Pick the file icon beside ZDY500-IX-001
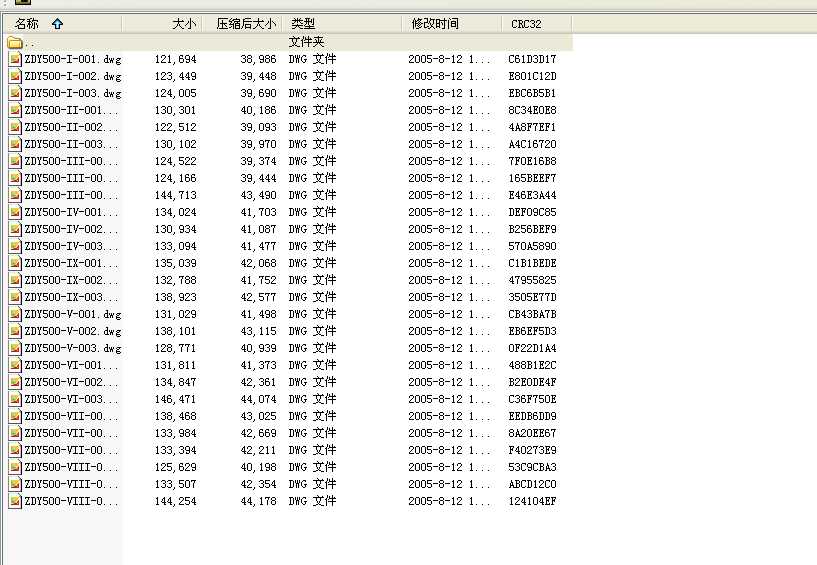Viewport: 817px width, 565px height. 15,263
